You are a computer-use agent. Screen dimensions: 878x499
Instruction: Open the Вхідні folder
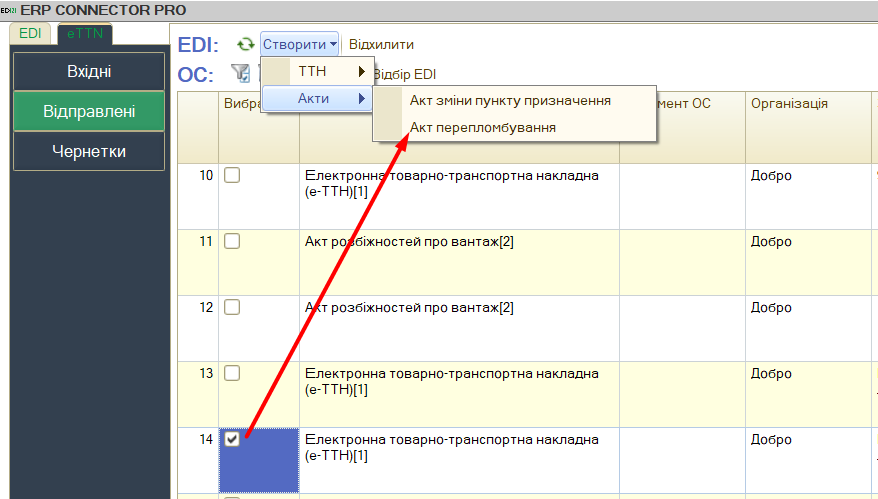(89, 71)
